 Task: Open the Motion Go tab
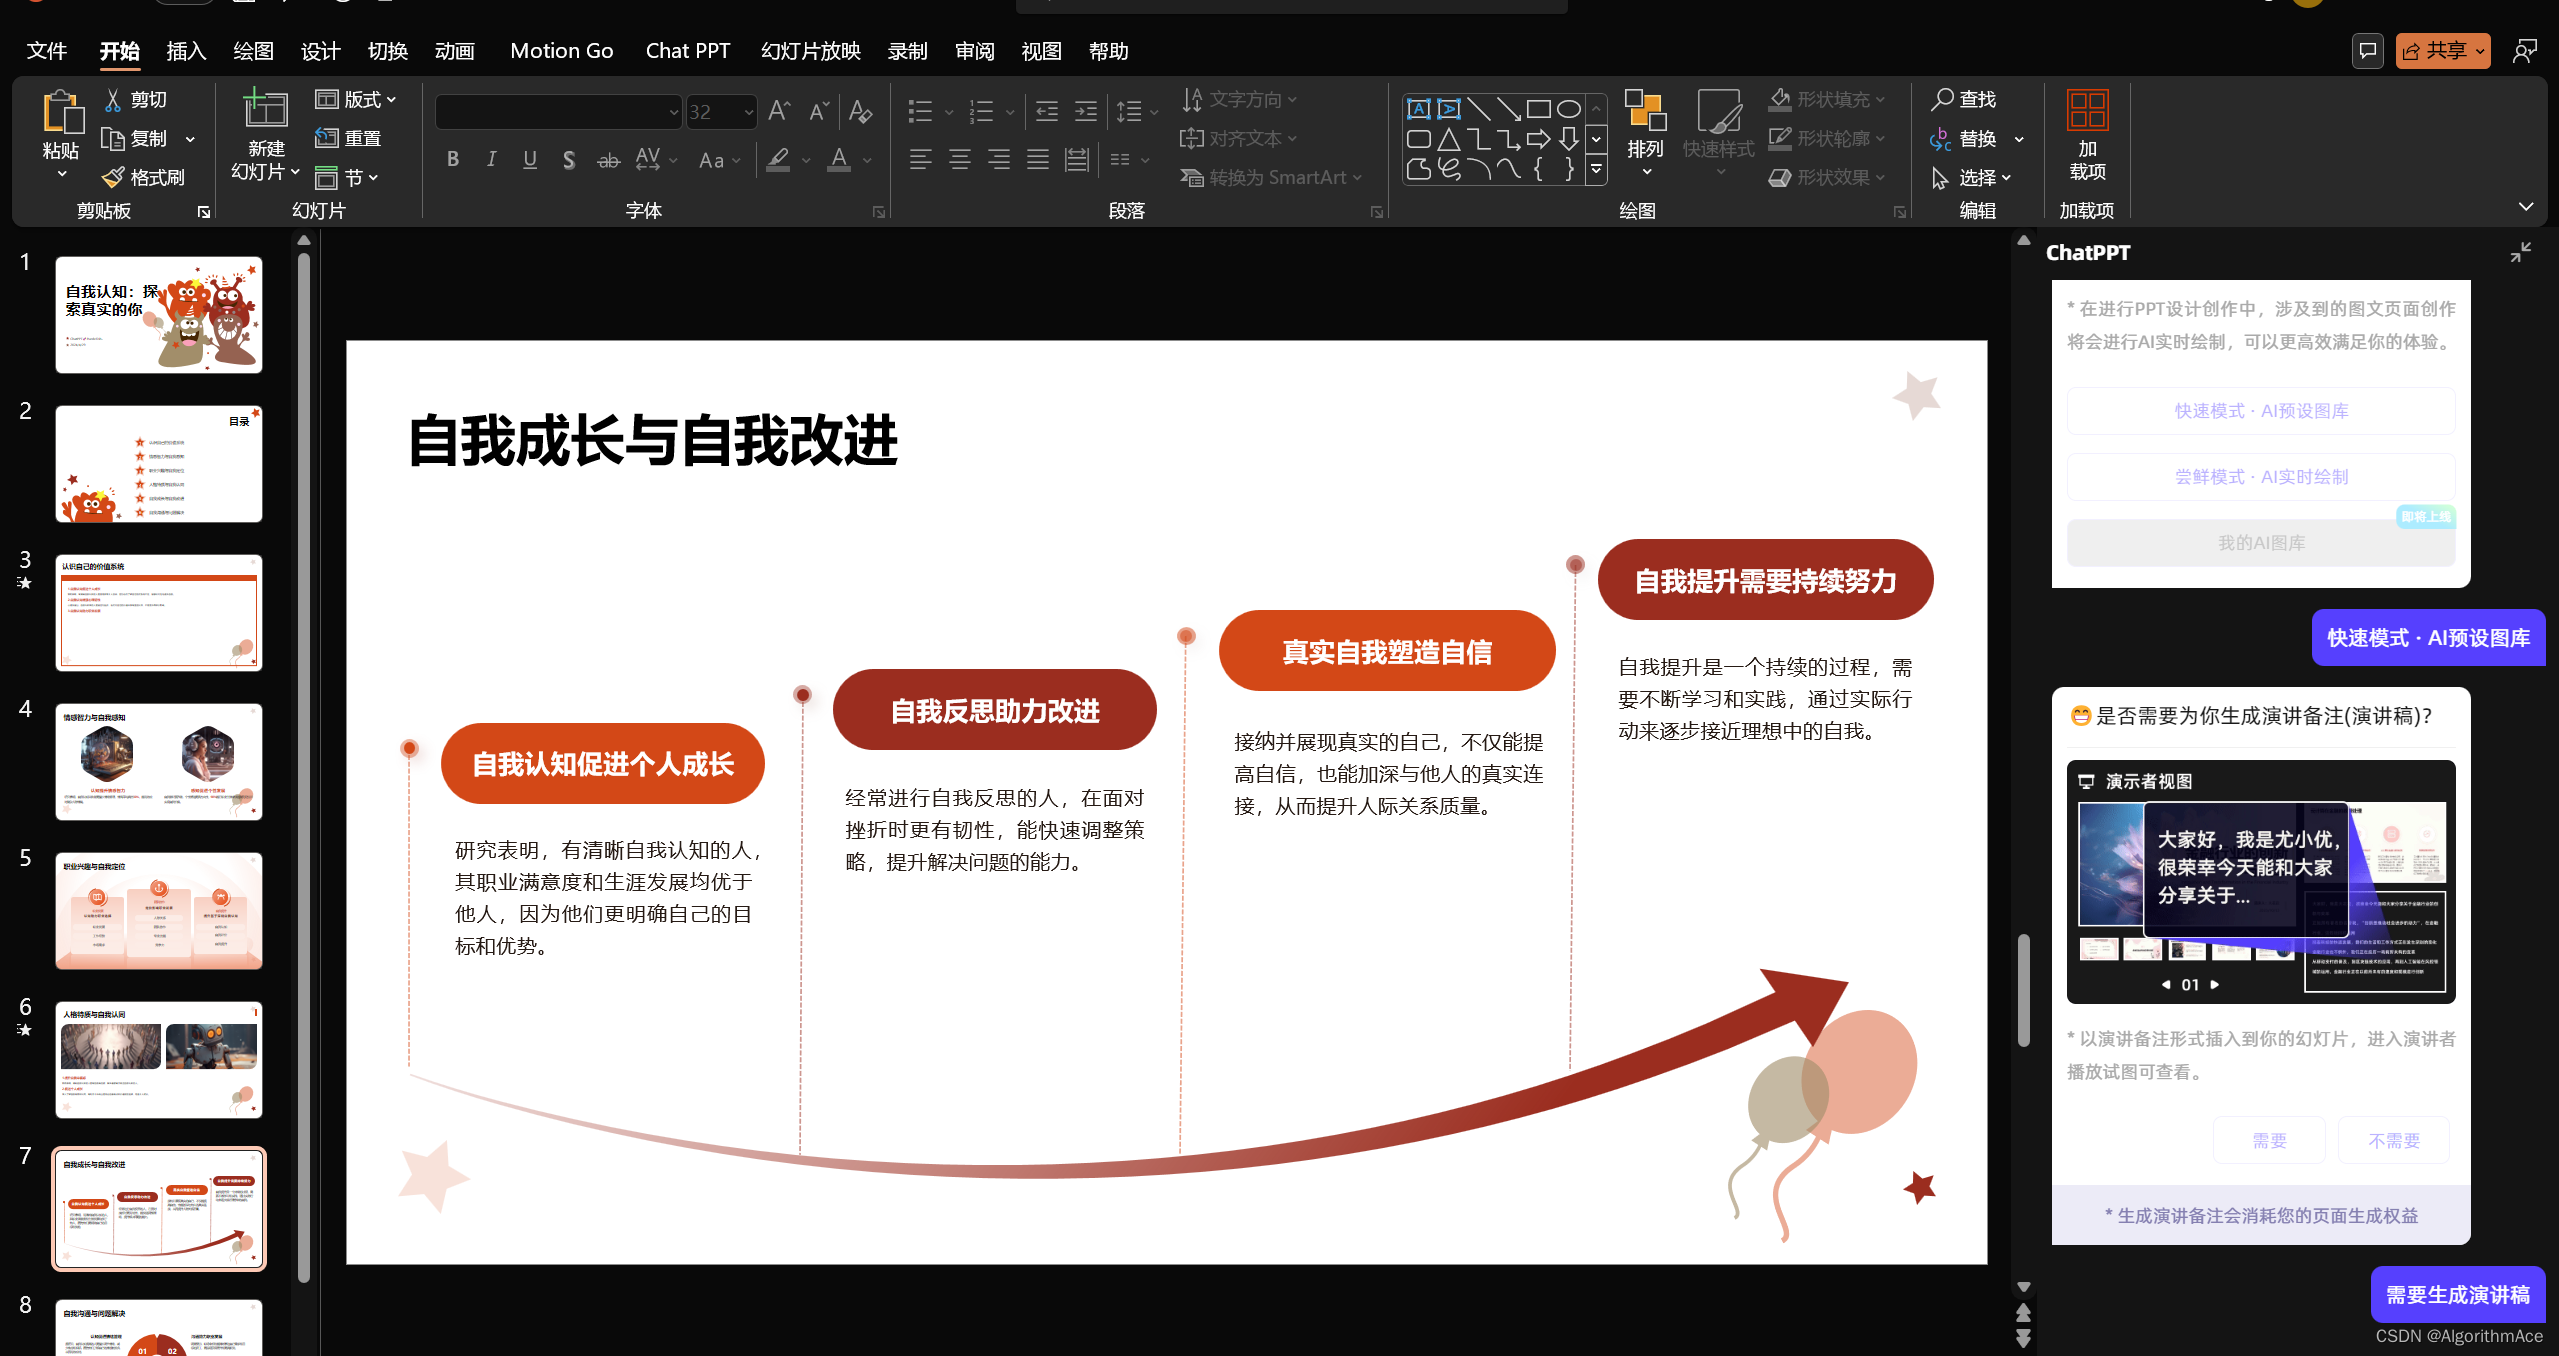(x=561, y=51)
